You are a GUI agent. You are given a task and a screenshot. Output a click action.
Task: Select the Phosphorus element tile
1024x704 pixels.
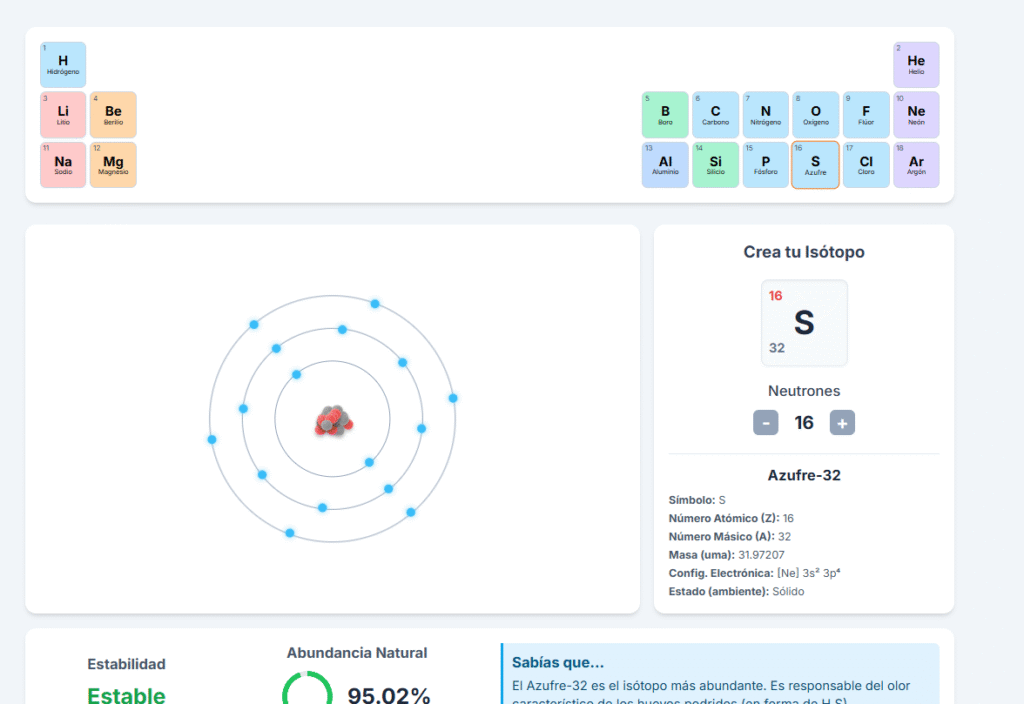coord(765,165)
